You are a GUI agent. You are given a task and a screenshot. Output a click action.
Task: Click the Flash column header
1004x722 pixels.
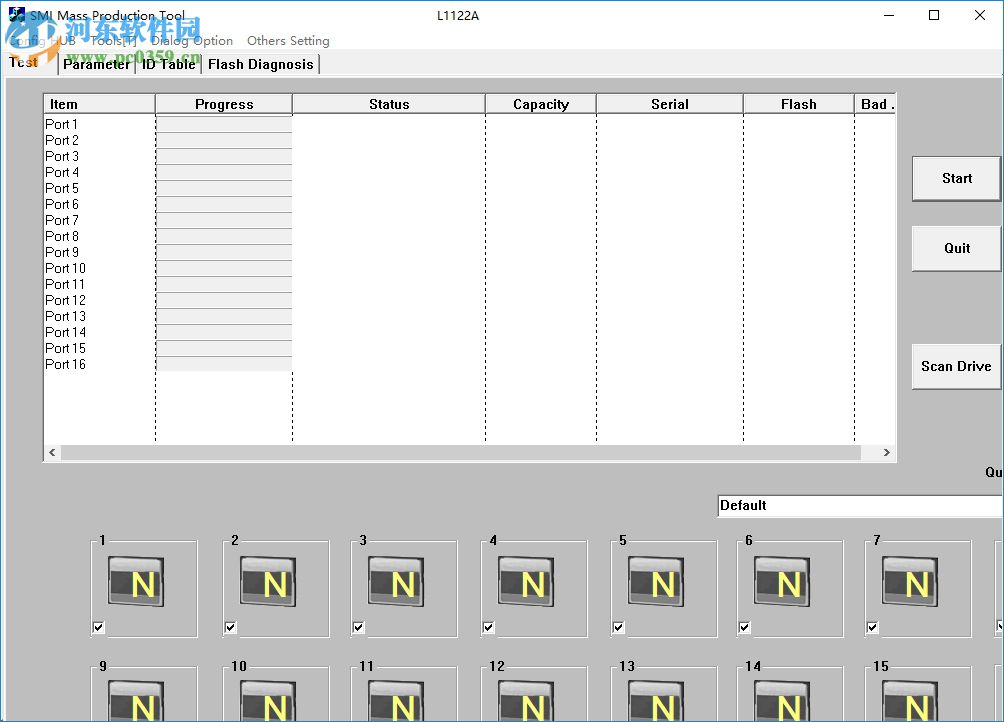coord(798,104)
